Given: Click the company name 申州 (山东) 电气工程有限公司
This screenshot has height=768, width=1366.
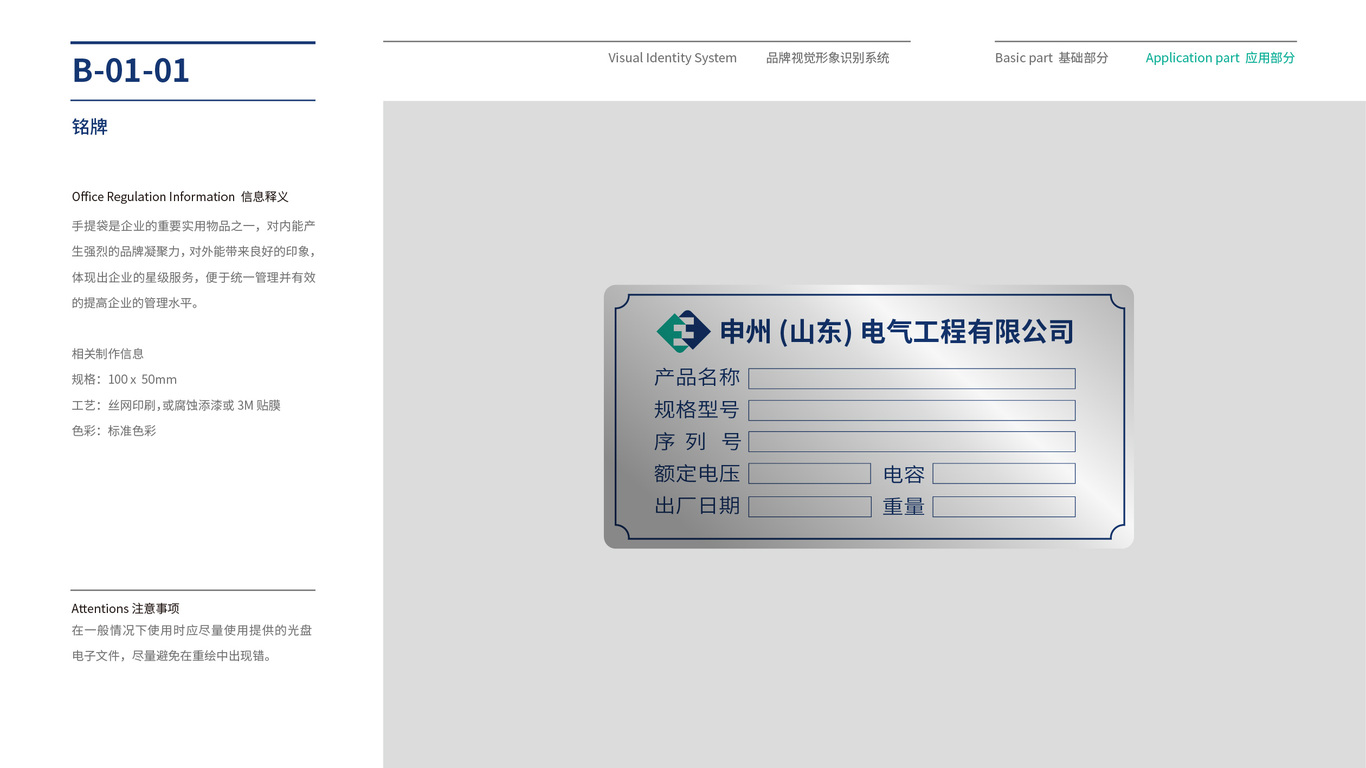Looking at the screenshot, I should point(897,331).
